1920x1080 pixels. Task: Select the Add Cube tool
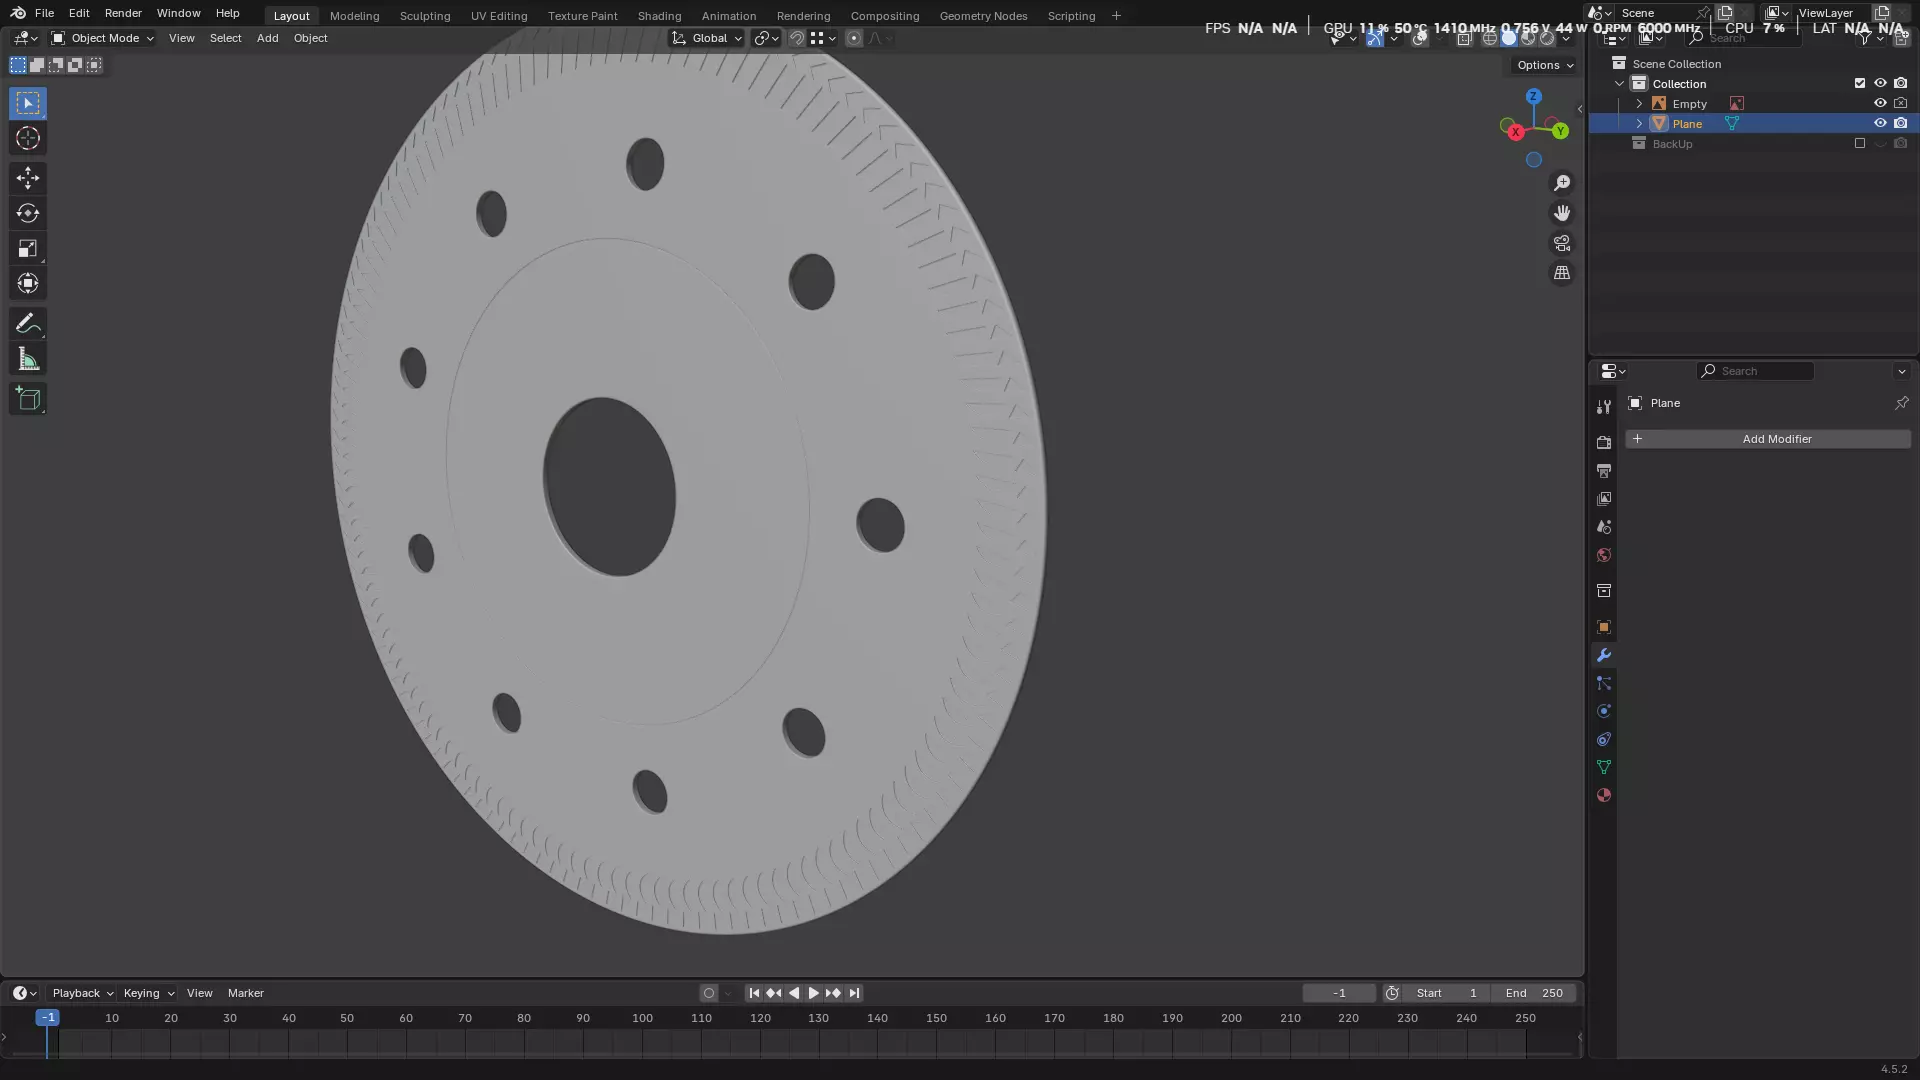tap(28, 399)
